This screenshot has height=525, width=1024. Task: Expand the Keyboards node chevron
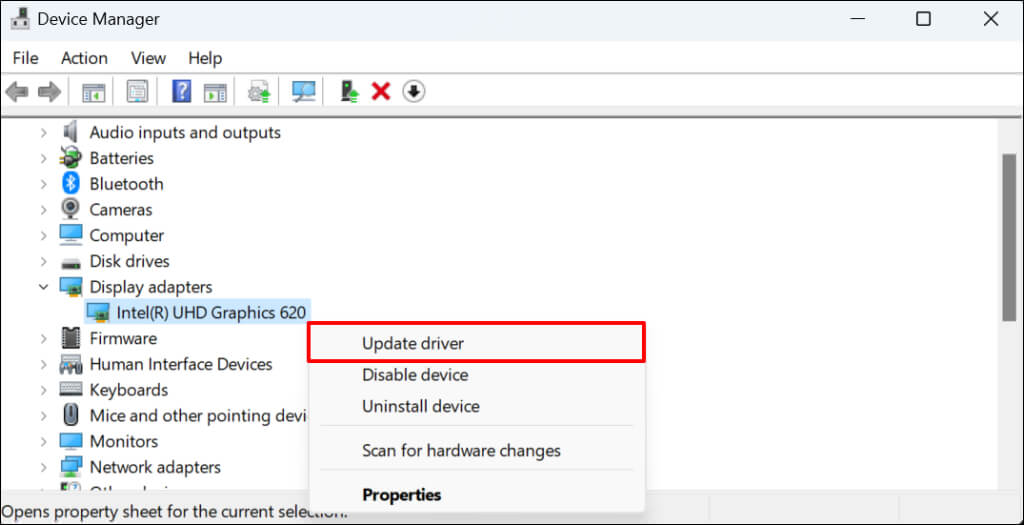[x=44, y=390]
